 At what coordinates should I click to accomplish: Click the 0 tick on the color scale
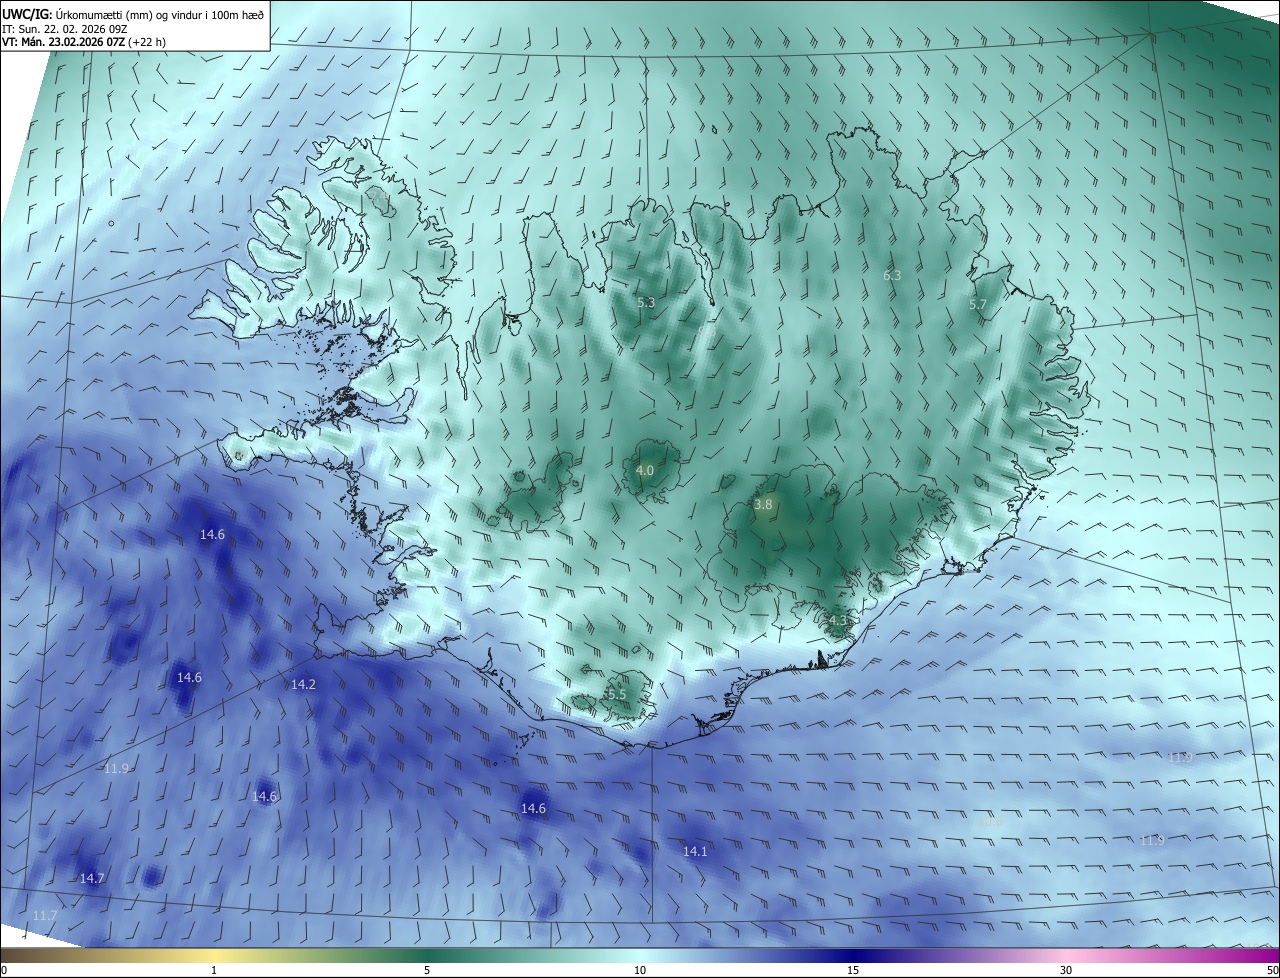tap(4, 970)
